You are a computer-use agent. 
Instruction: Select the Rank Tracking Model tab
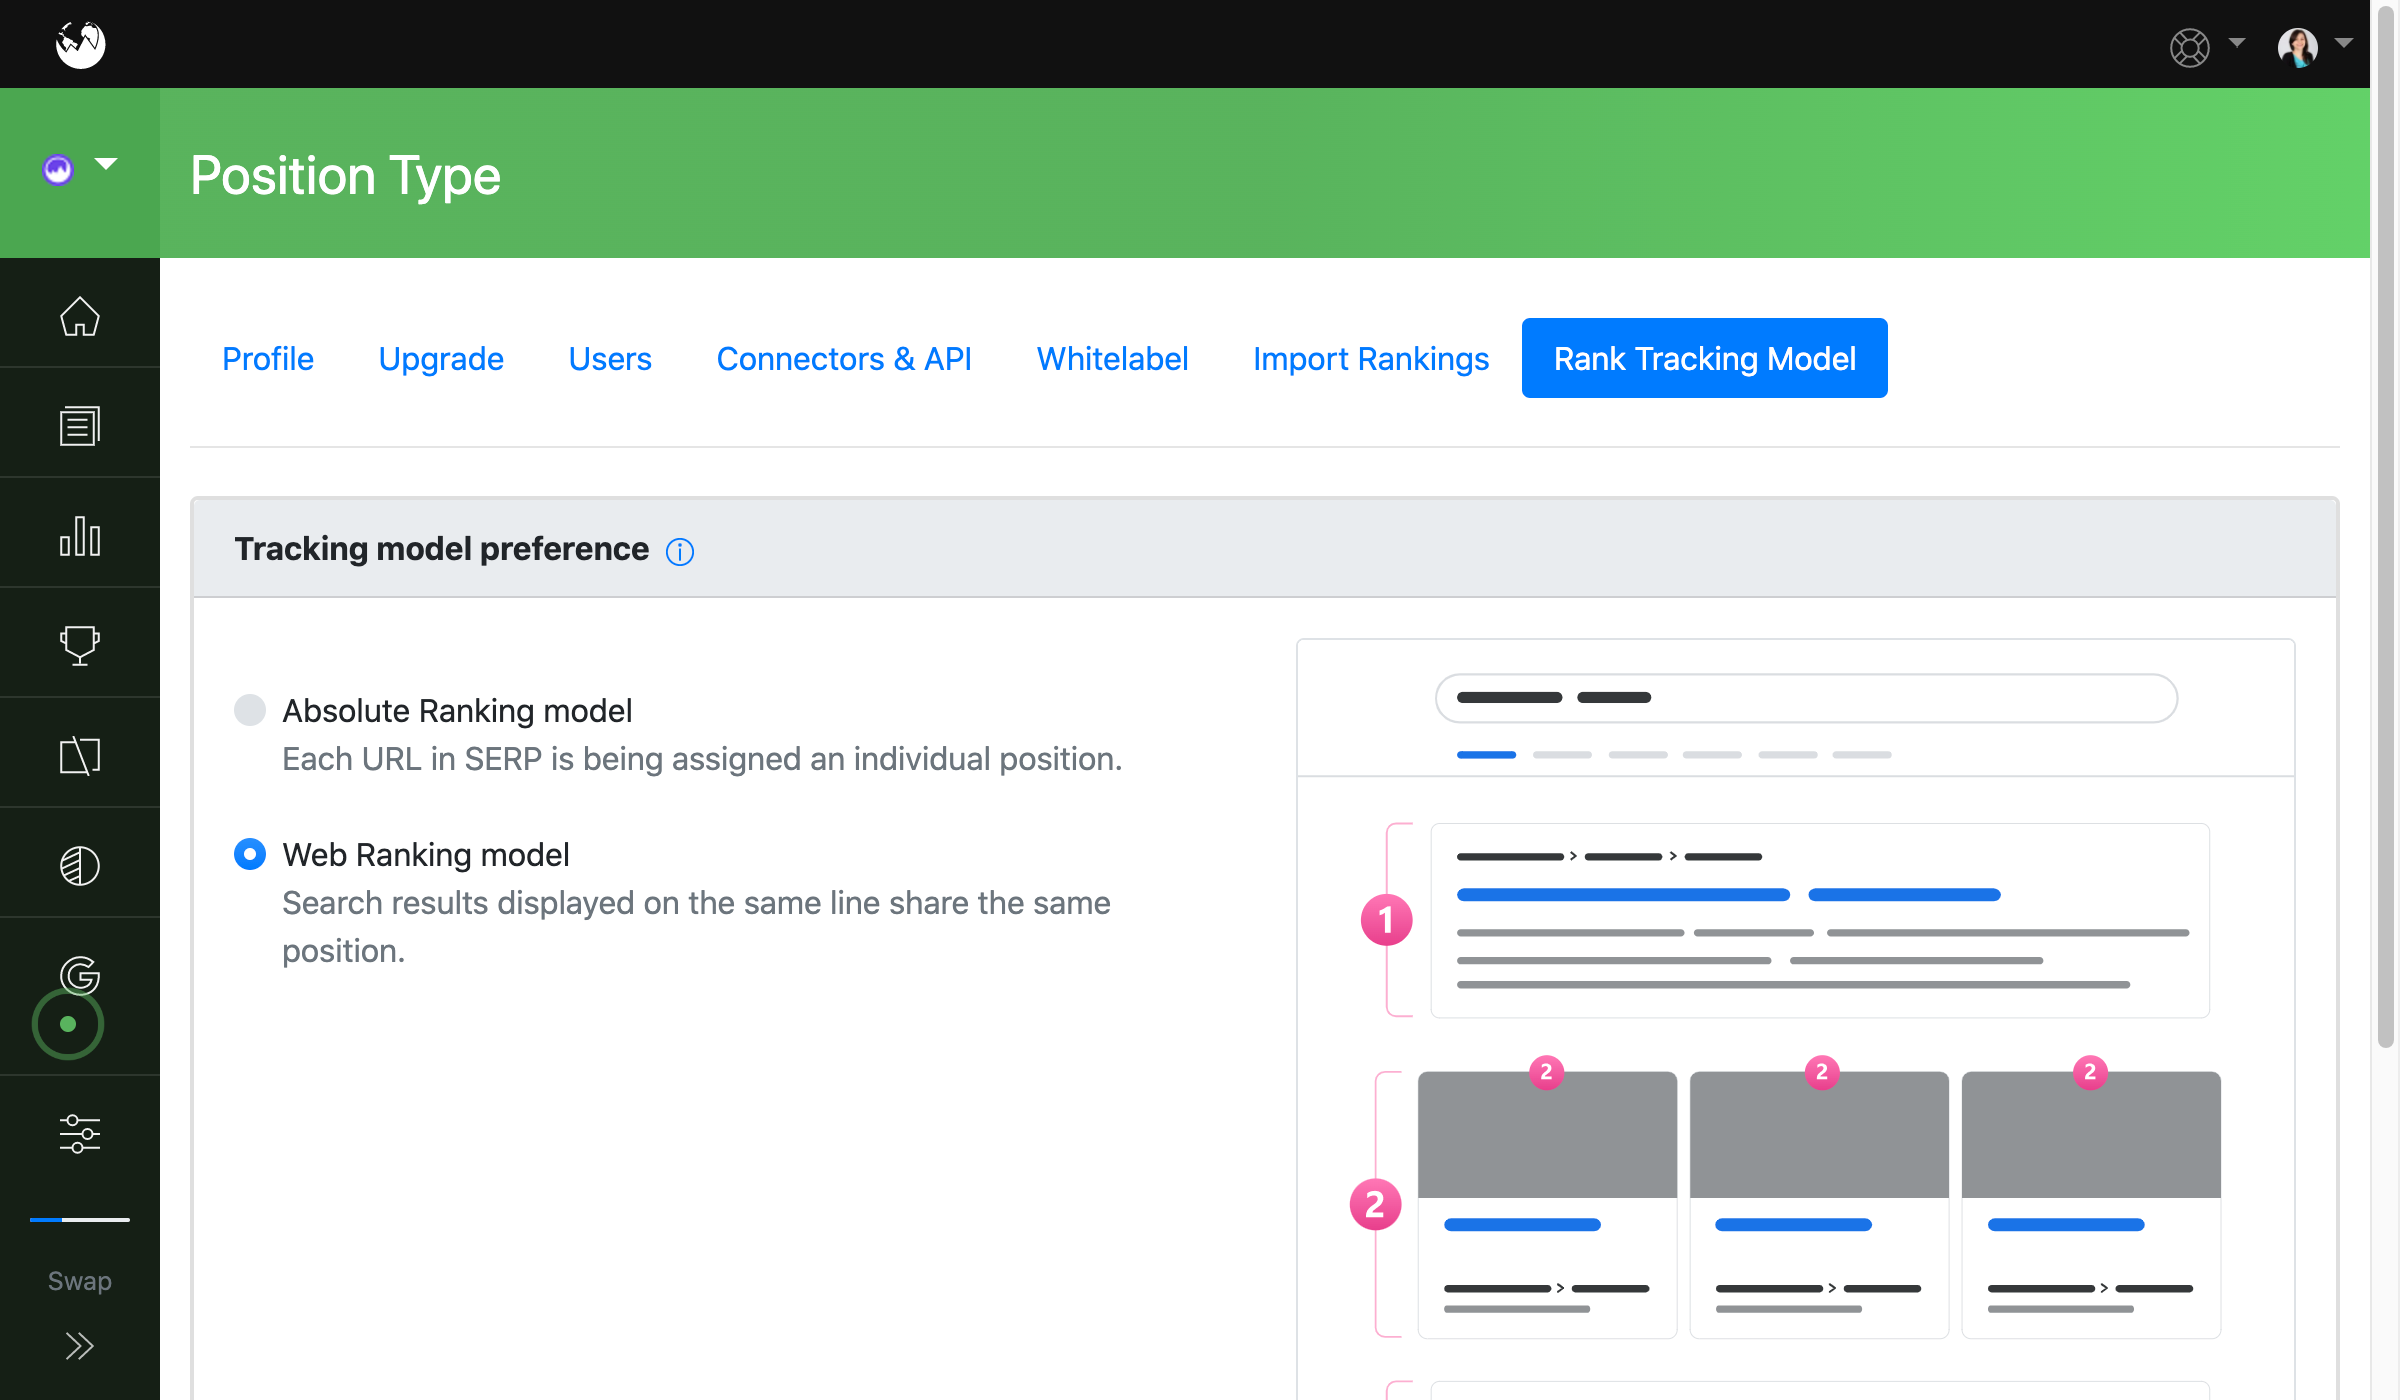coord(1705,358)
